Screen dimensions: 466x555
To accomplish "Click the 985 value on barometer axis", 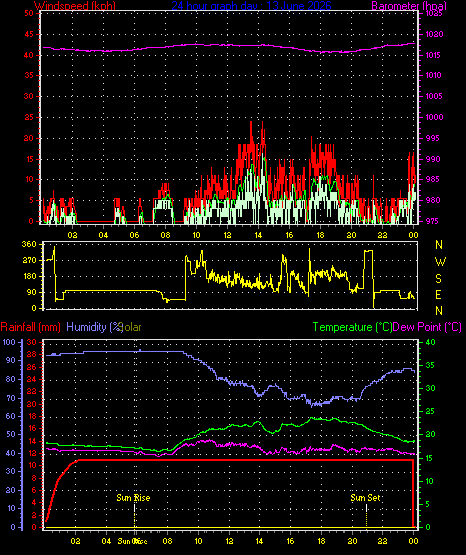I will (432, 179).
